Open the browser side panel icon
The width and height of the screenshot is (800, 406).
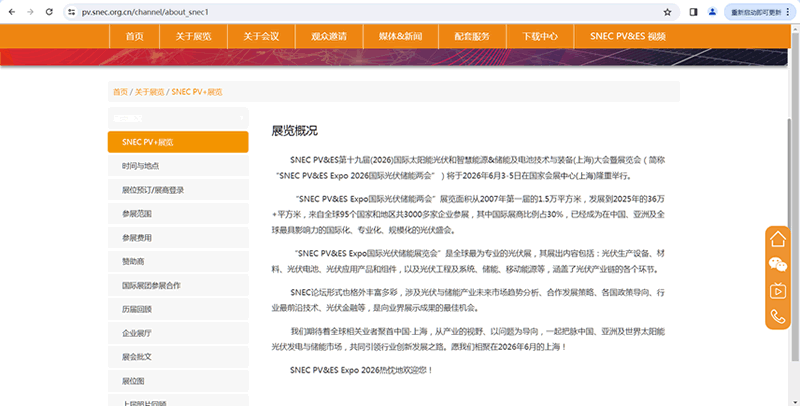(694, 12)
